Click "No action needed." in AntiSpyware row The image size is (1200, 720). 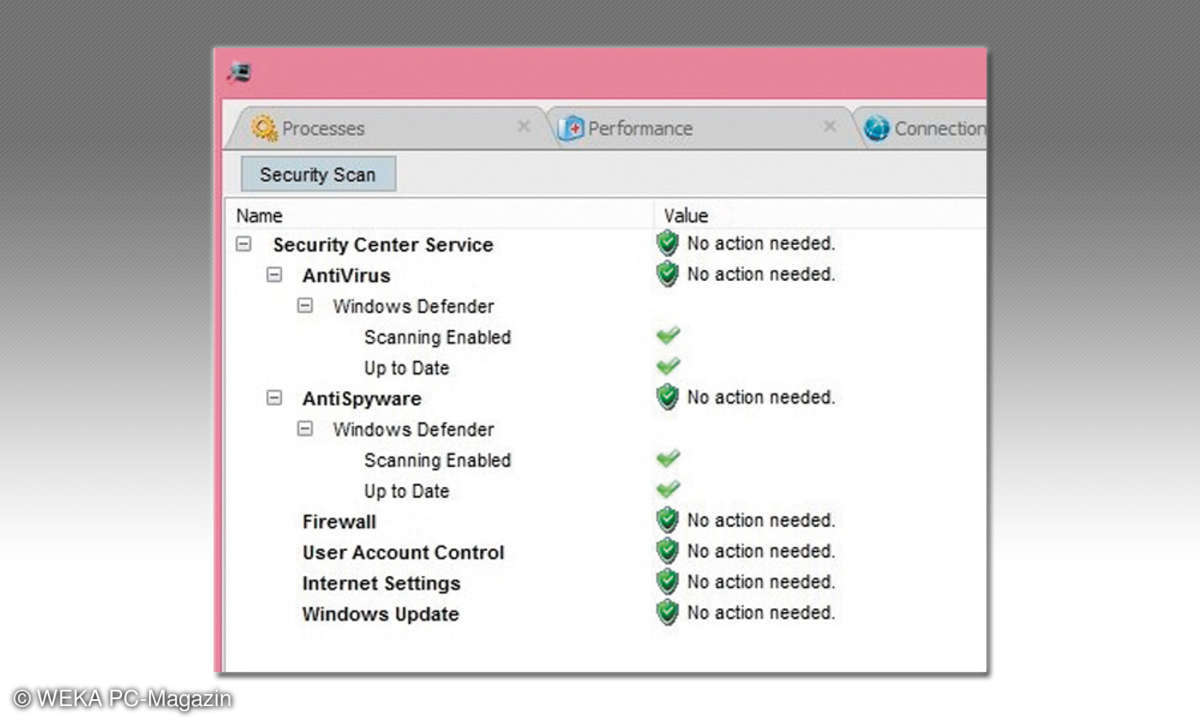[761, 397]
